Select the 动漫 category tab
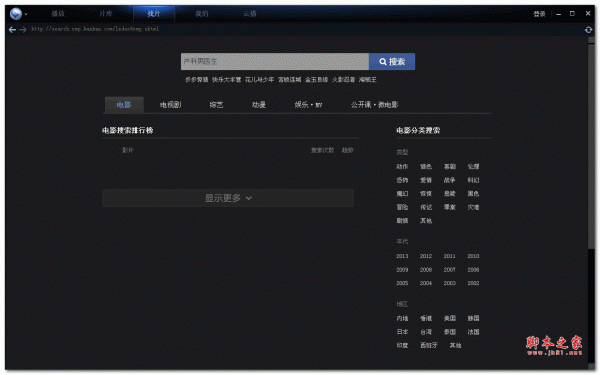This screenshot has height=375, width=600. [x=259, y=105]
